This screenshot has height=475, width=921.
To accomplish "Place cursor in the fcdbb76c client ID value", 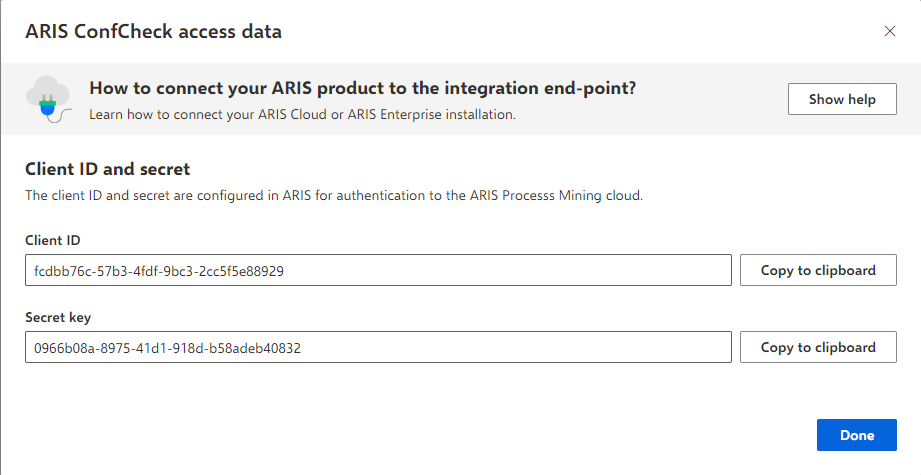I will (159, 271).
